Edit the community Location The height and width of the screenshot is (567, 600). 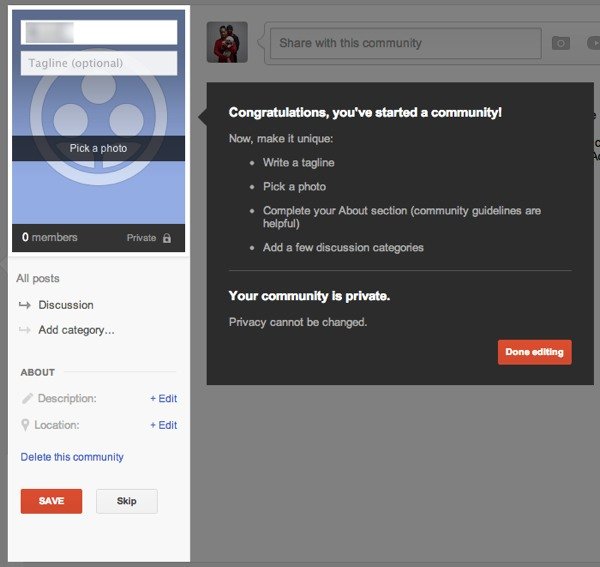pyautogui.click(x=163, y=425)
